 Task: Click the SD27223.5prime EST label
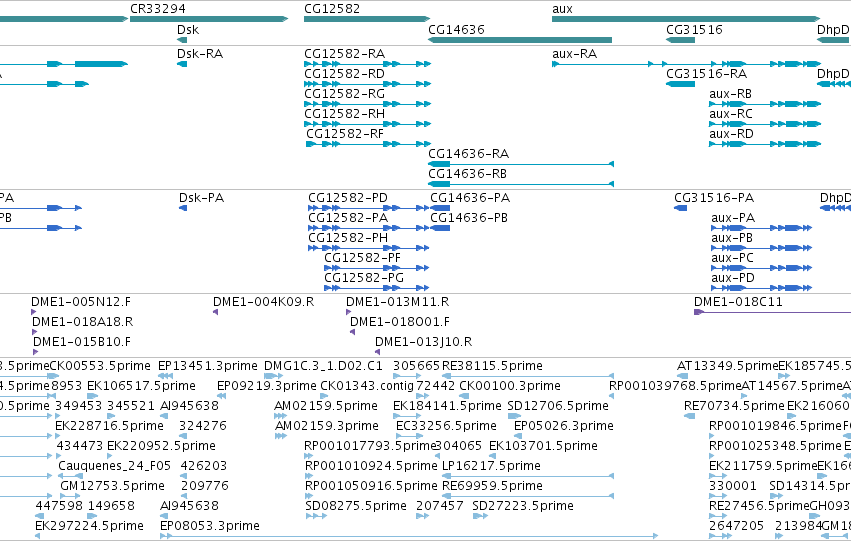(x=523, y=507)
